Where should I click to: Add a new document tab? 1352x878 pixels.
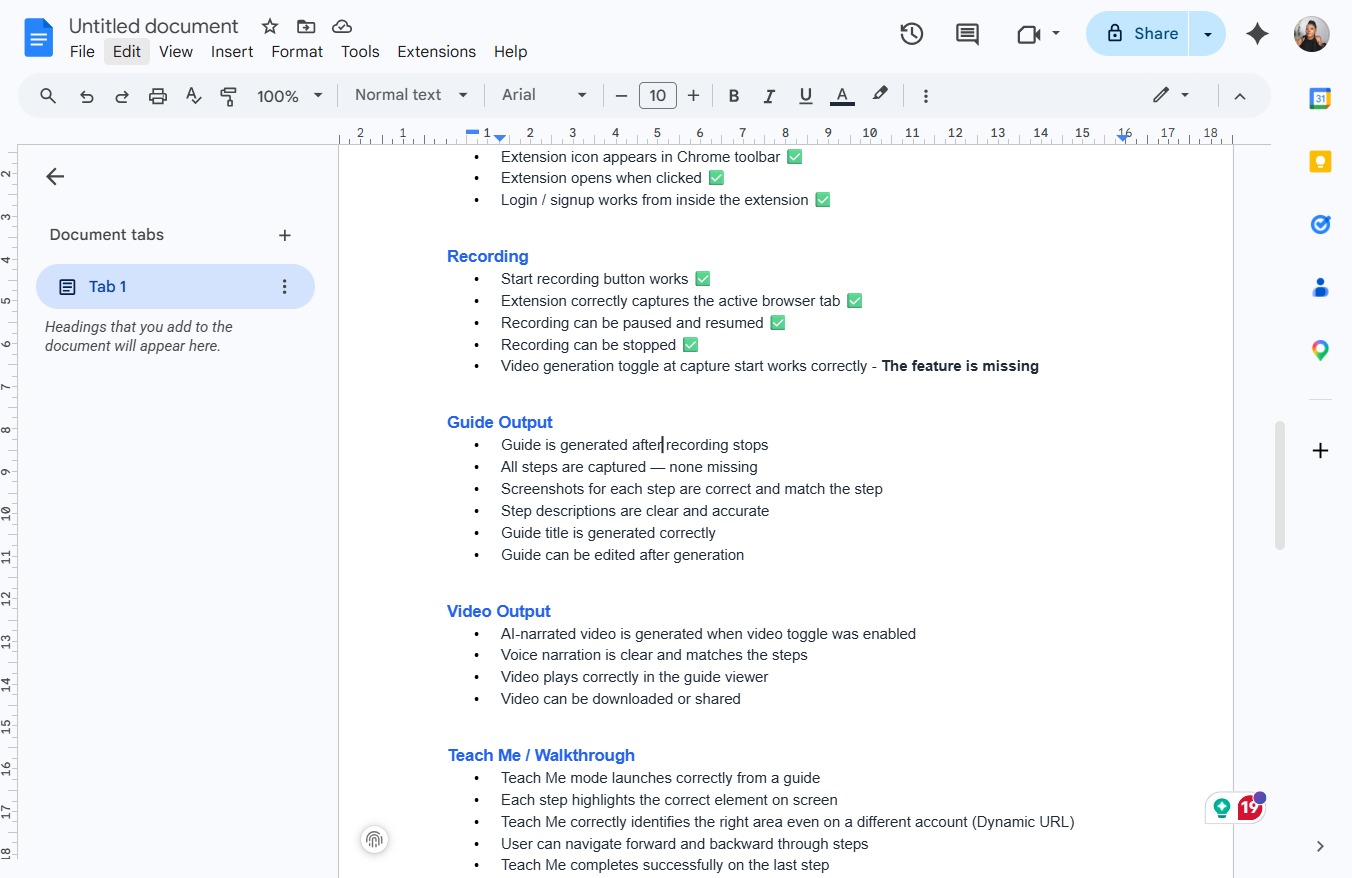[x=285, y=235]
